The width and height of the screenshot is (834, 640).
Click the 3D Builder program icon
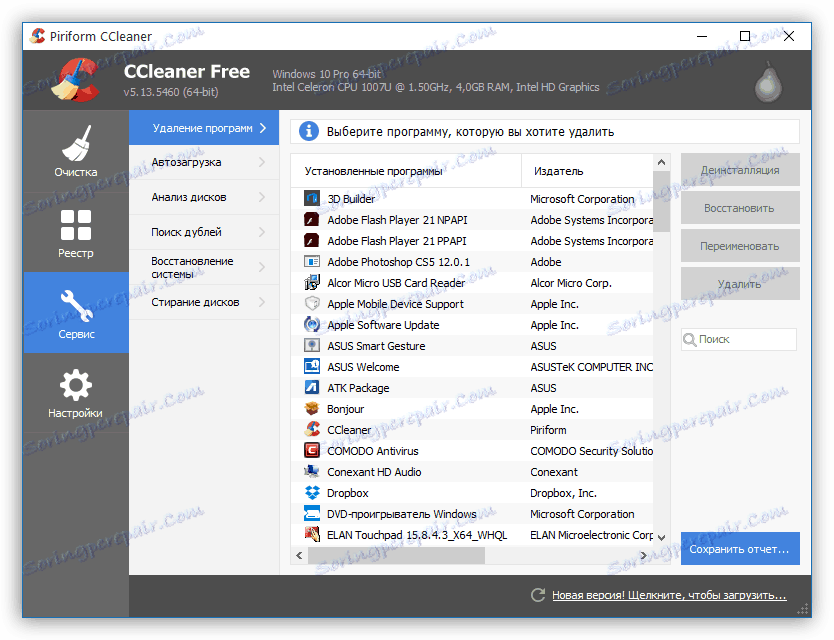[x=312, y=199]
